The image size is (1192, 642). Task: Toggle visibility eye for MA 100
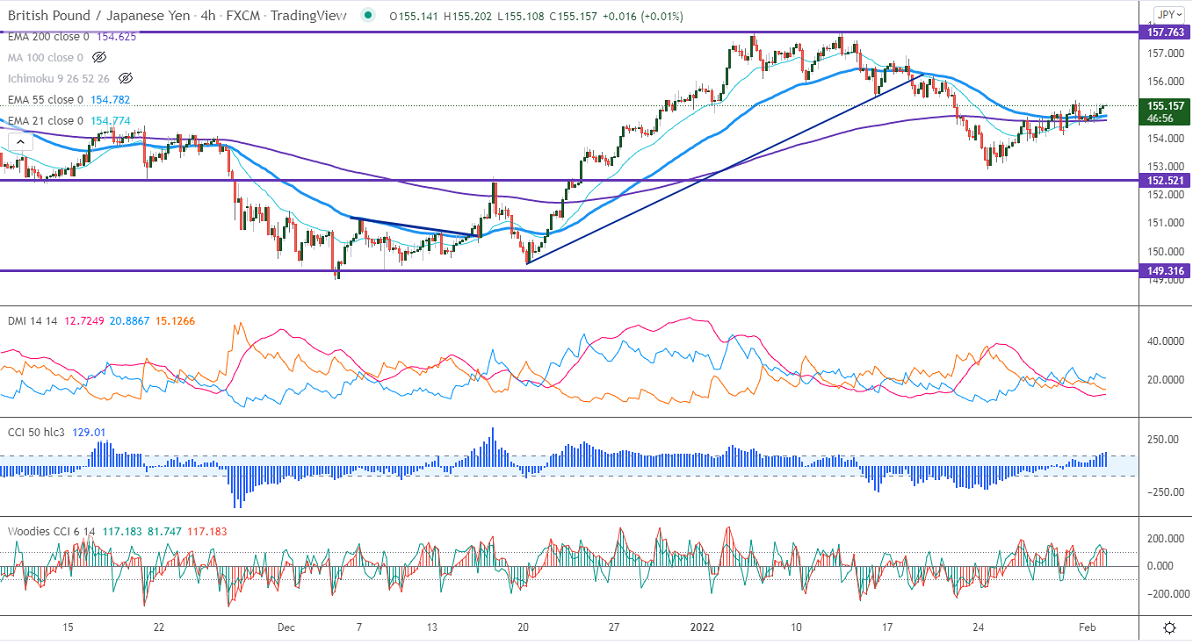99,57
